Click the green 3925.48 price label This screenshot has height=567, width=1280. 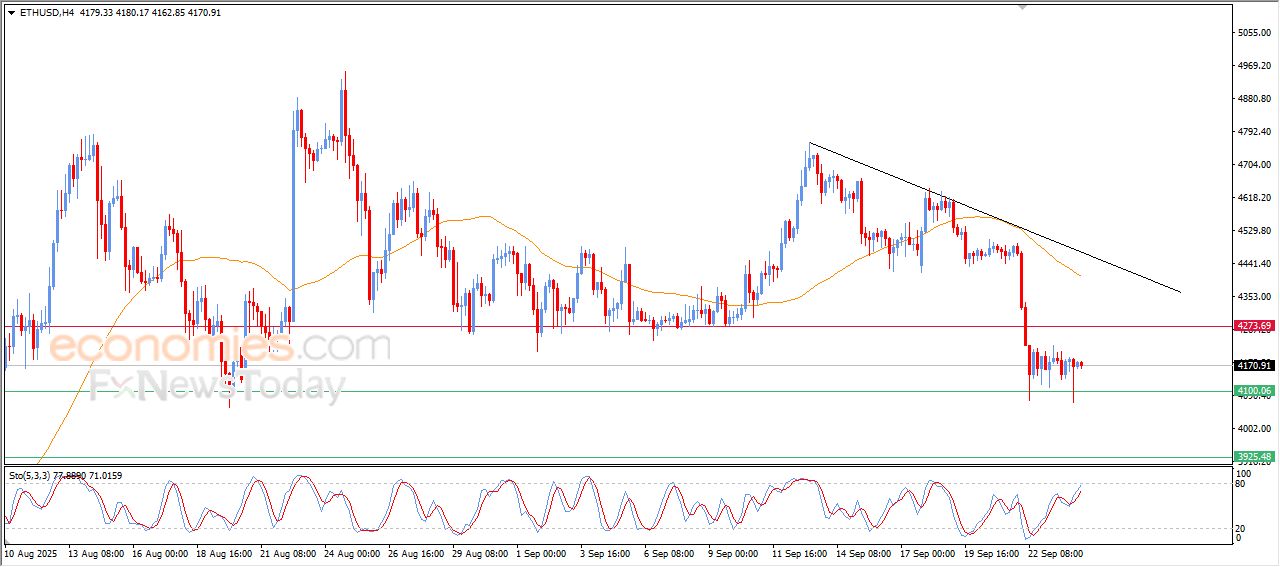click(1254, 457)
